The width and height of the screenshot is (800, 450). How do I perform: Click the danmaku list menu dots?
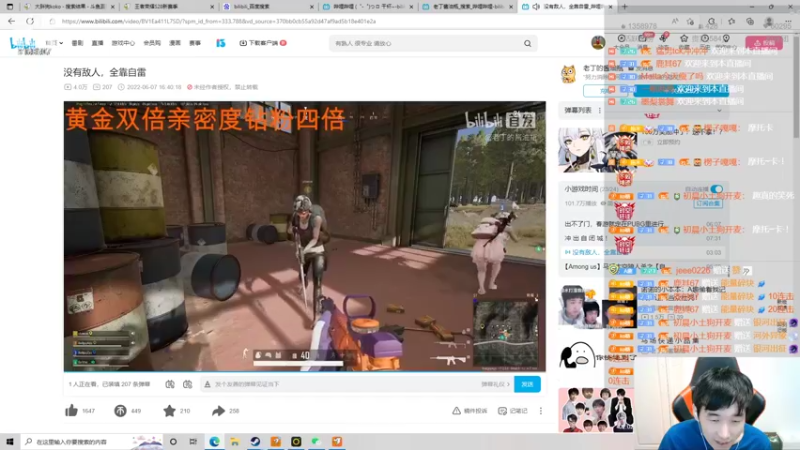599,110
